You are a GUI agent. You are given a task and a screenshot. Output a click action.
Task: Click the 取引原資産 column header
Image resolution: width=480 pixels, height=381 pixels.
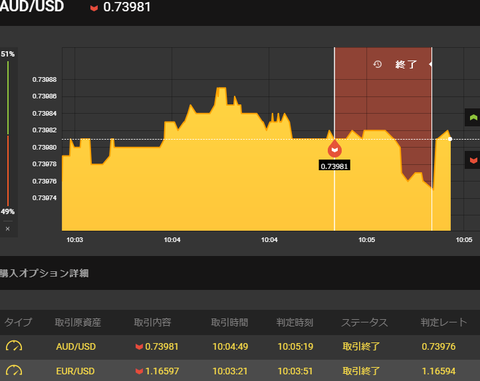tap(78, 322)
